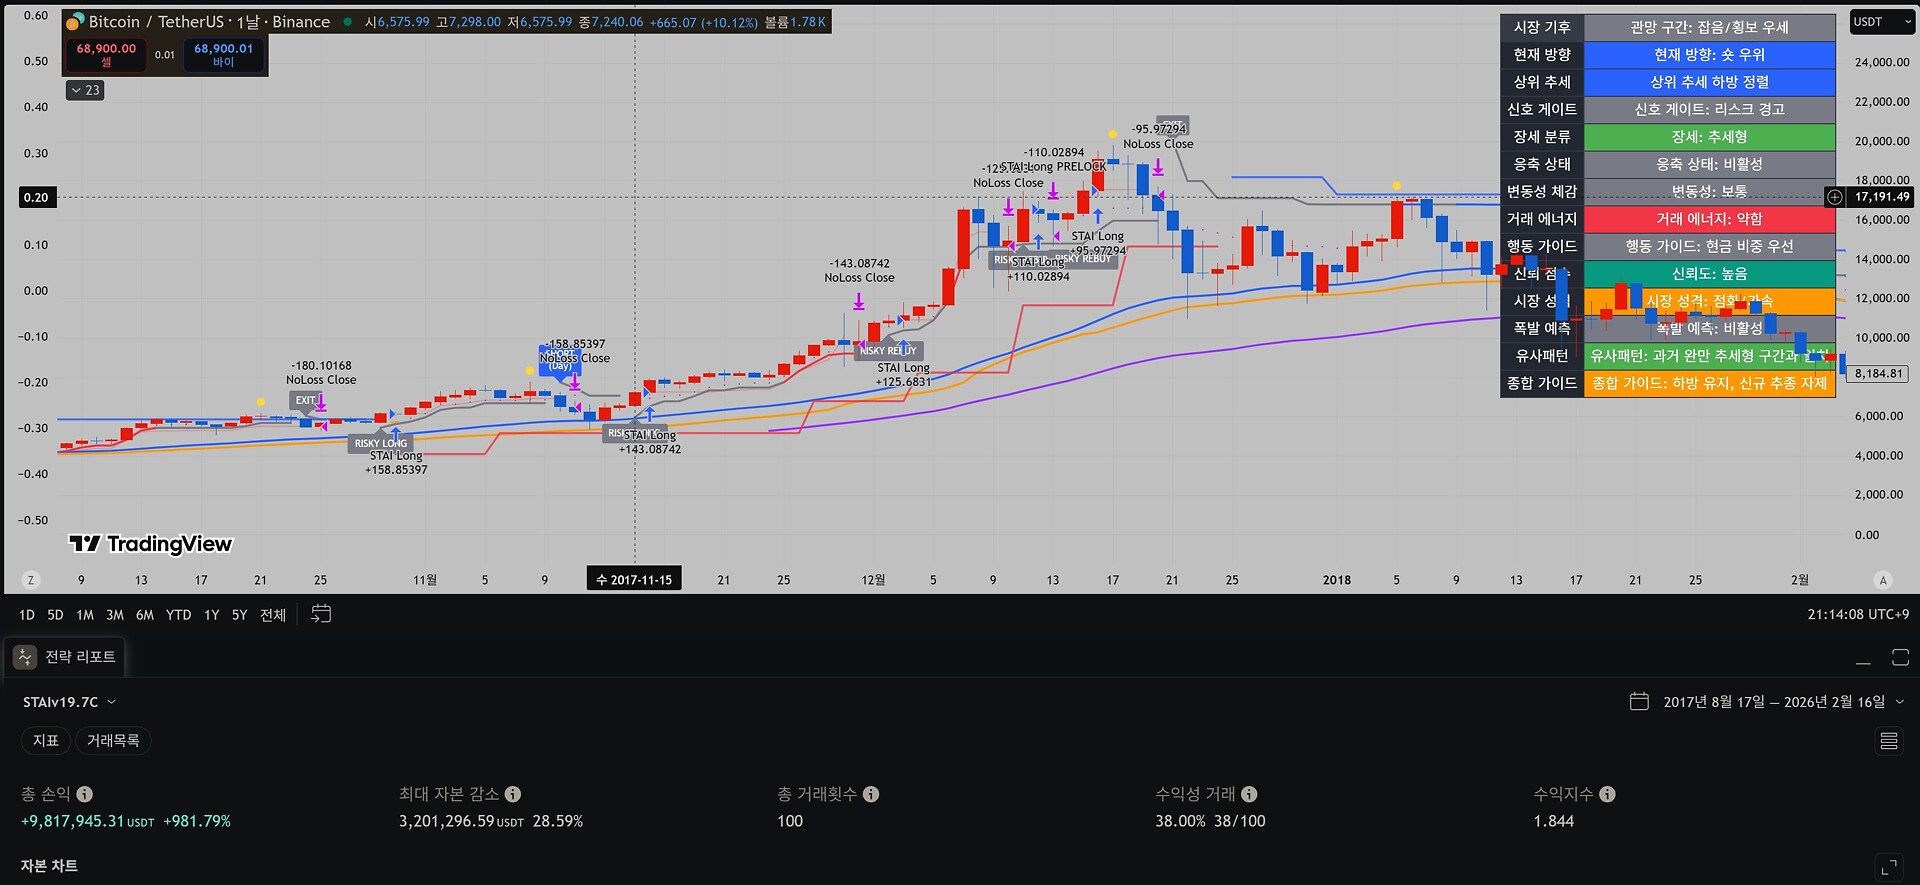Click the 전략 리포트 strategy icon
Image resolution: width=1920 pixels, height=885 pixels.
pyautogui.click(x=25, y=657)
